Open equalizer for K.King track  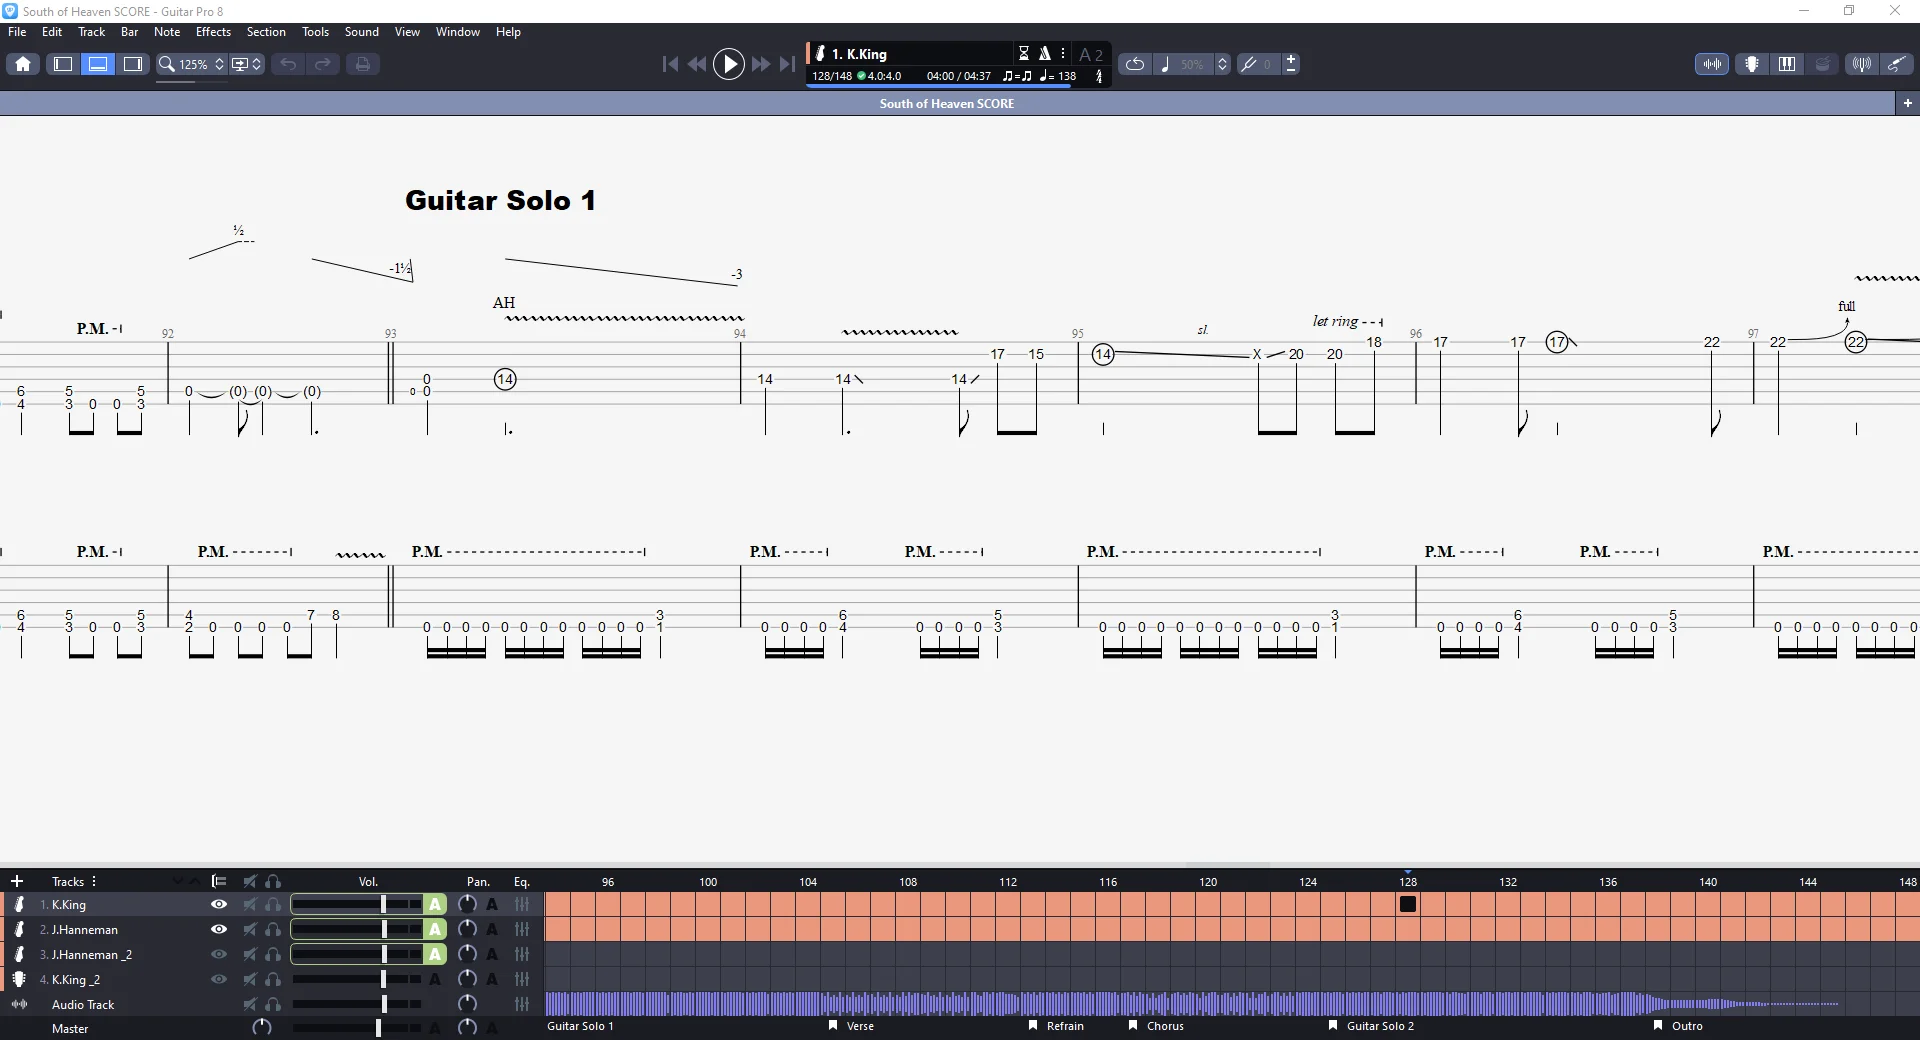[522, 904]
